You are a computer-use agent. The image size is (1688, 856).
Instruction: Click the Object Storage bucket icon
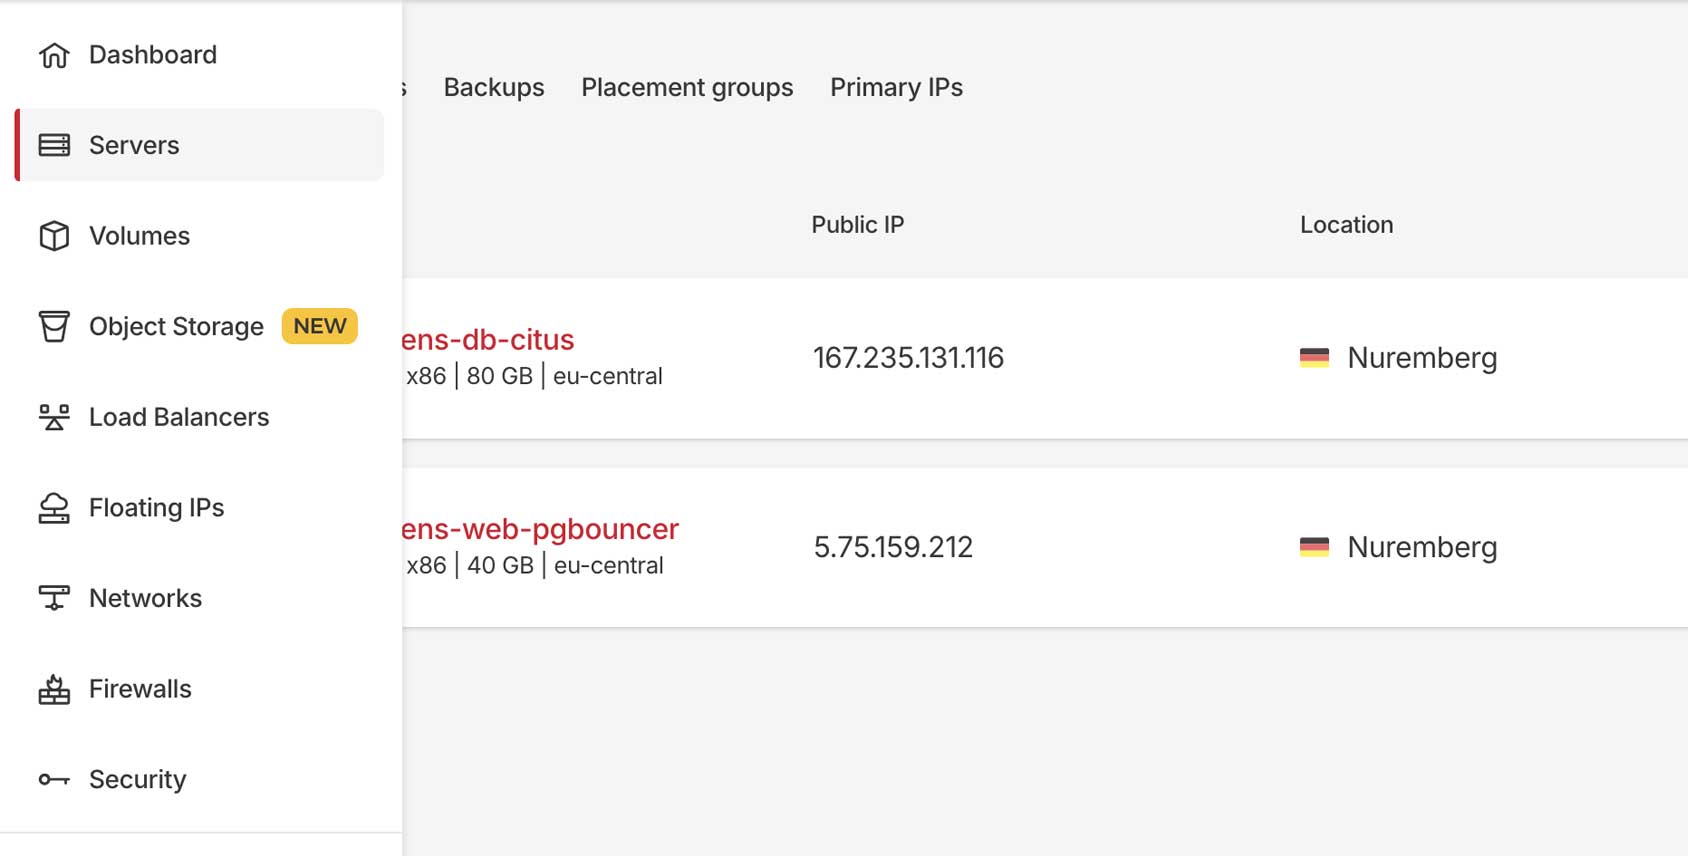click(54, 326)
